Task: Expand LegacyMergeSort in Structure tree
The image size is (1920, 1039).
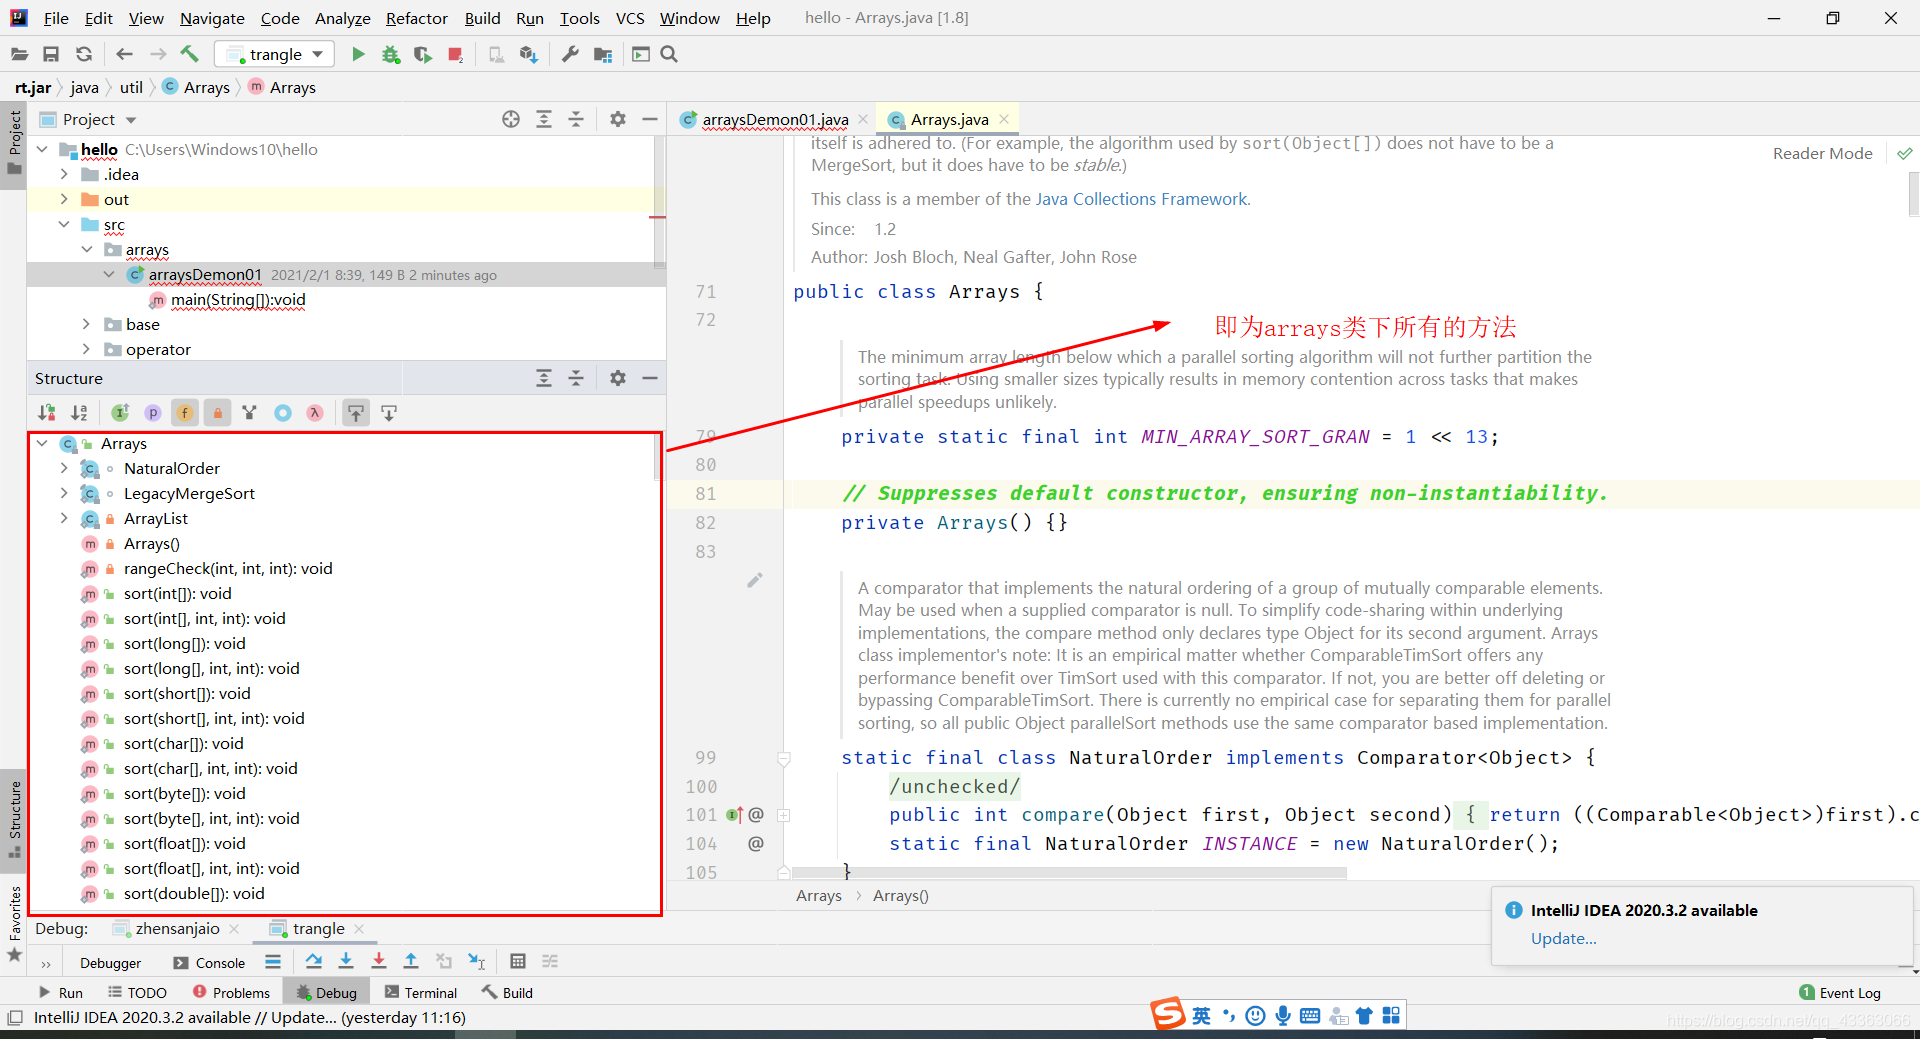Action: (64, 493)
